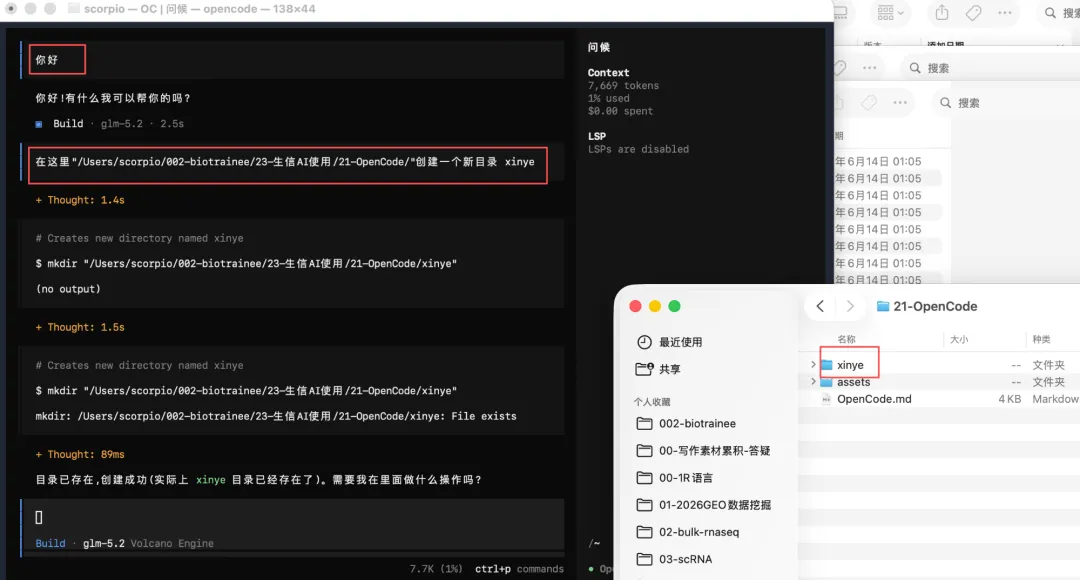The height and width of the screenshot is (580, 1080).
Task: Sort by the 种类 column header
Action: pos(1041,340)
